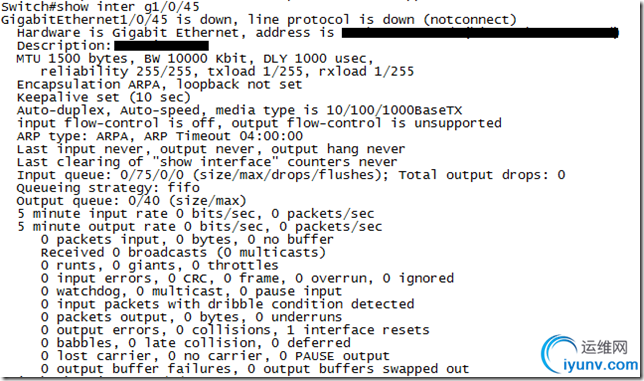Click the 'Keepalive set (10 sec)' line

104,97
